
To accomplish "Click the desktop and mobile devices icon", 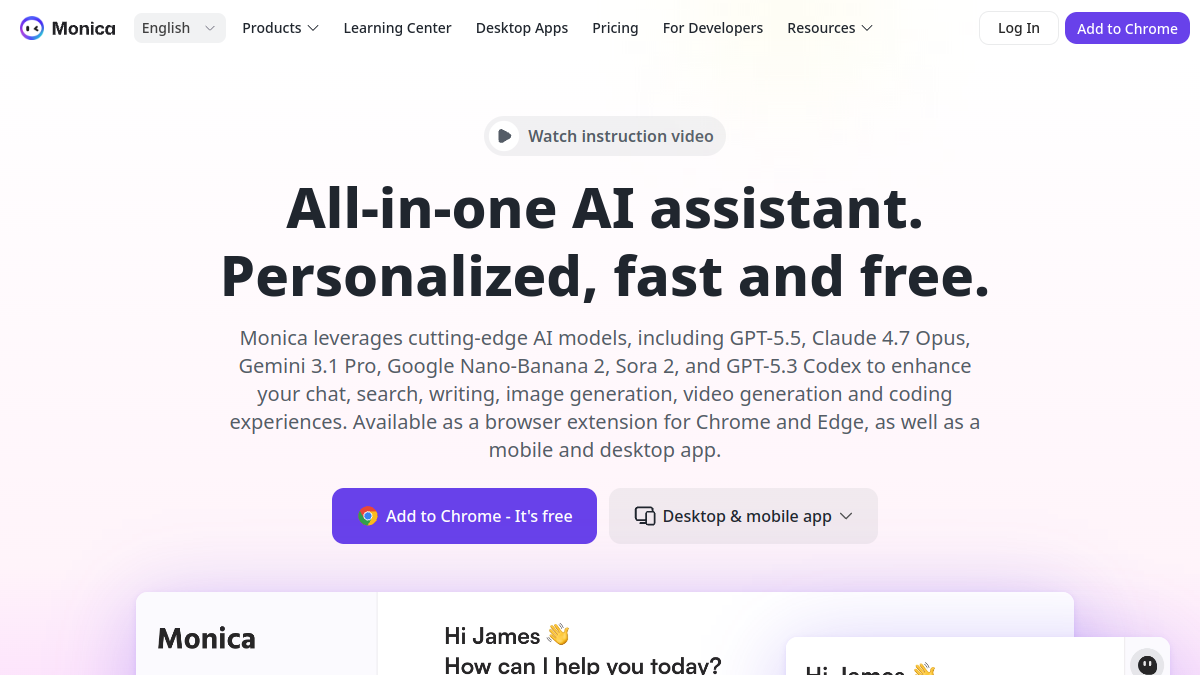I will 645,516.
